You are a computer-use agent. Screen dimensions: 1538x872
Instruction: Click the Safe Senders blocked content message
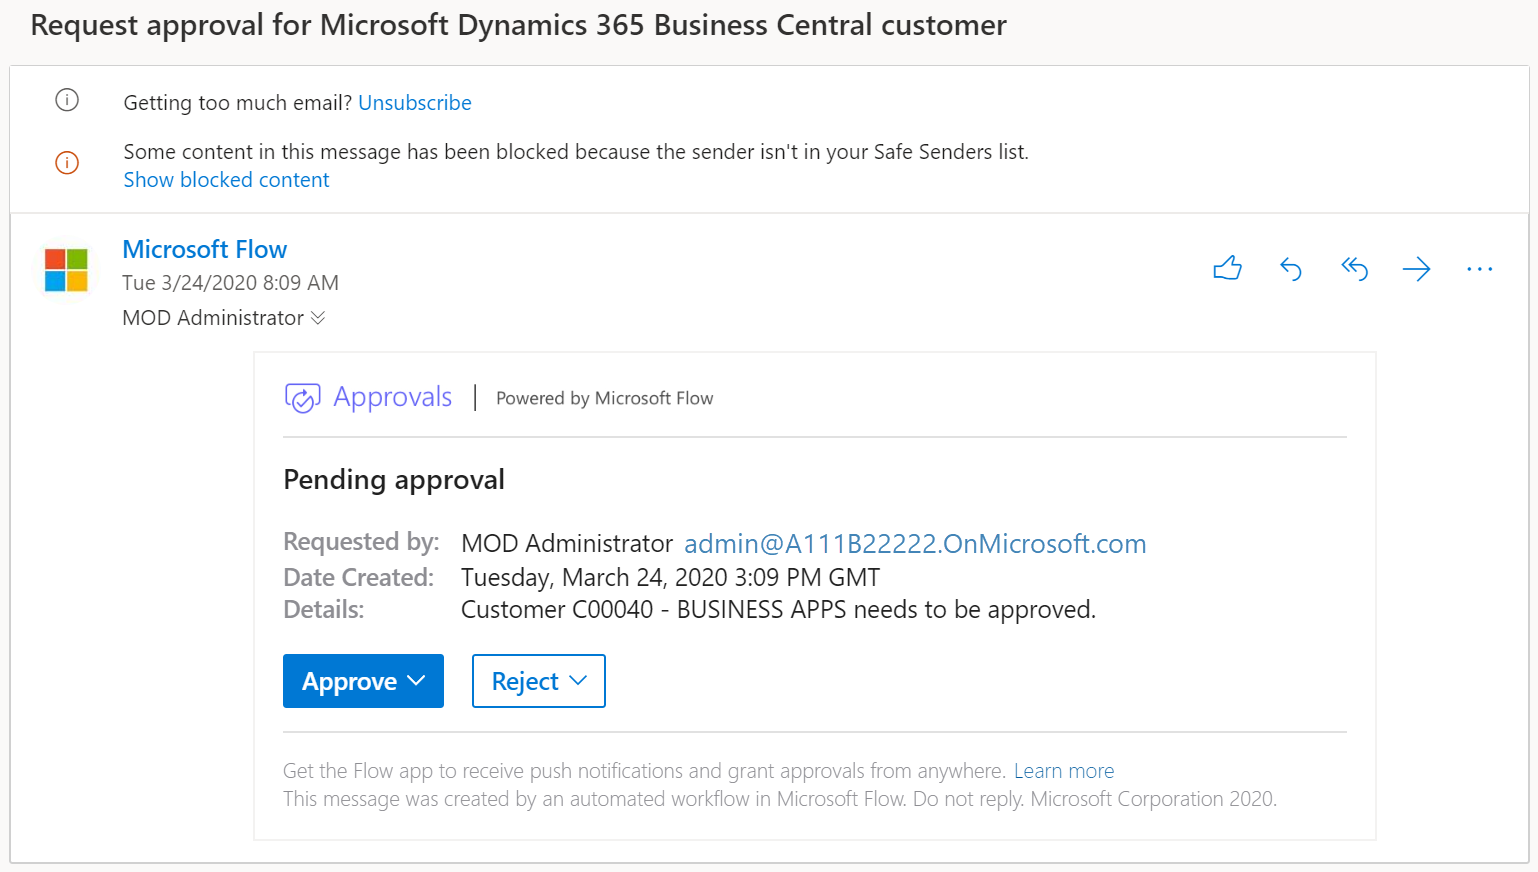[x=576, y=152]
